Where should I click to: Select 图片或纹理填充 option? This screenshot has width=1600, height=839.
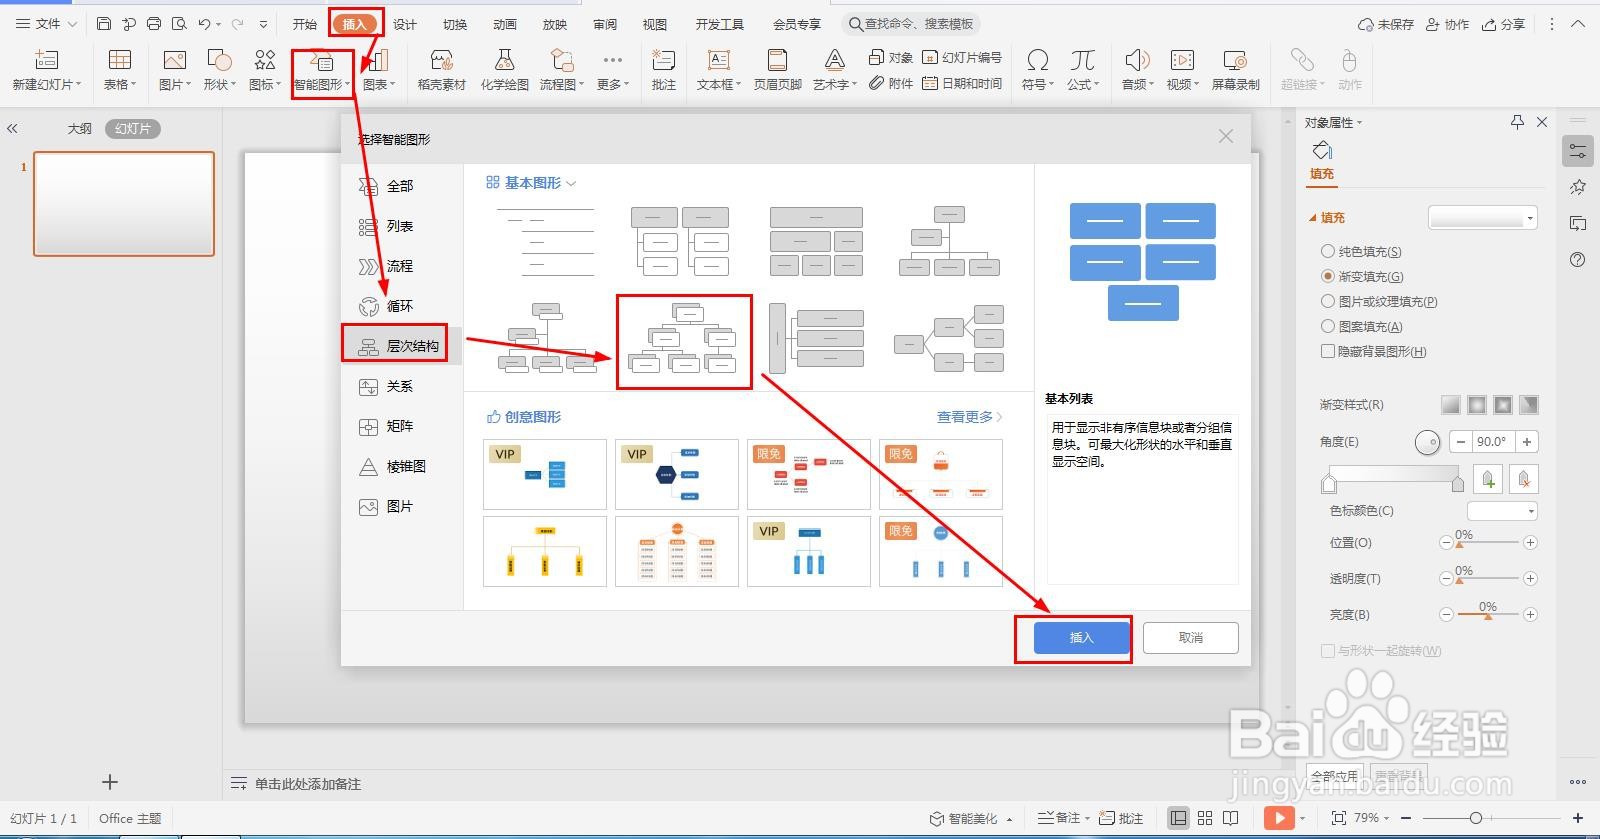[1379, 301]
